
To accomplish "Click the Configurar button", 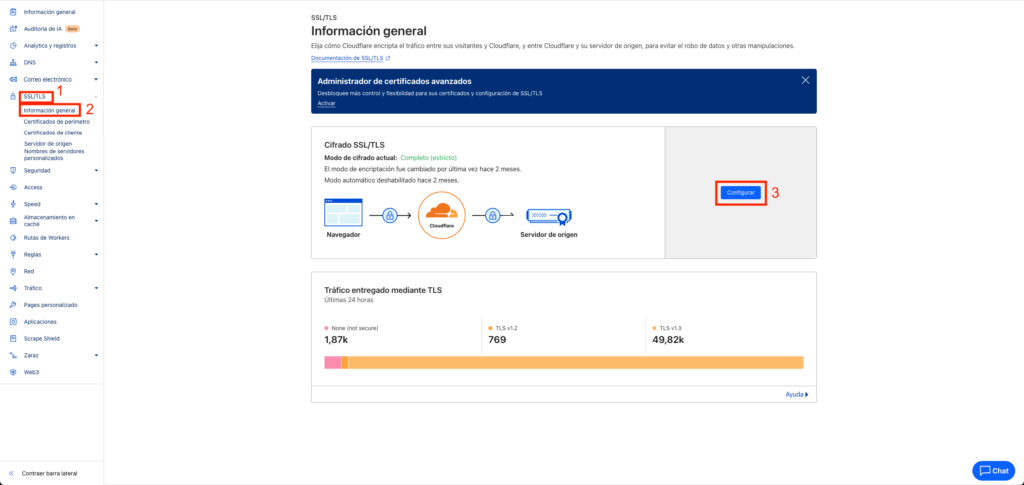I will point(741,193).
